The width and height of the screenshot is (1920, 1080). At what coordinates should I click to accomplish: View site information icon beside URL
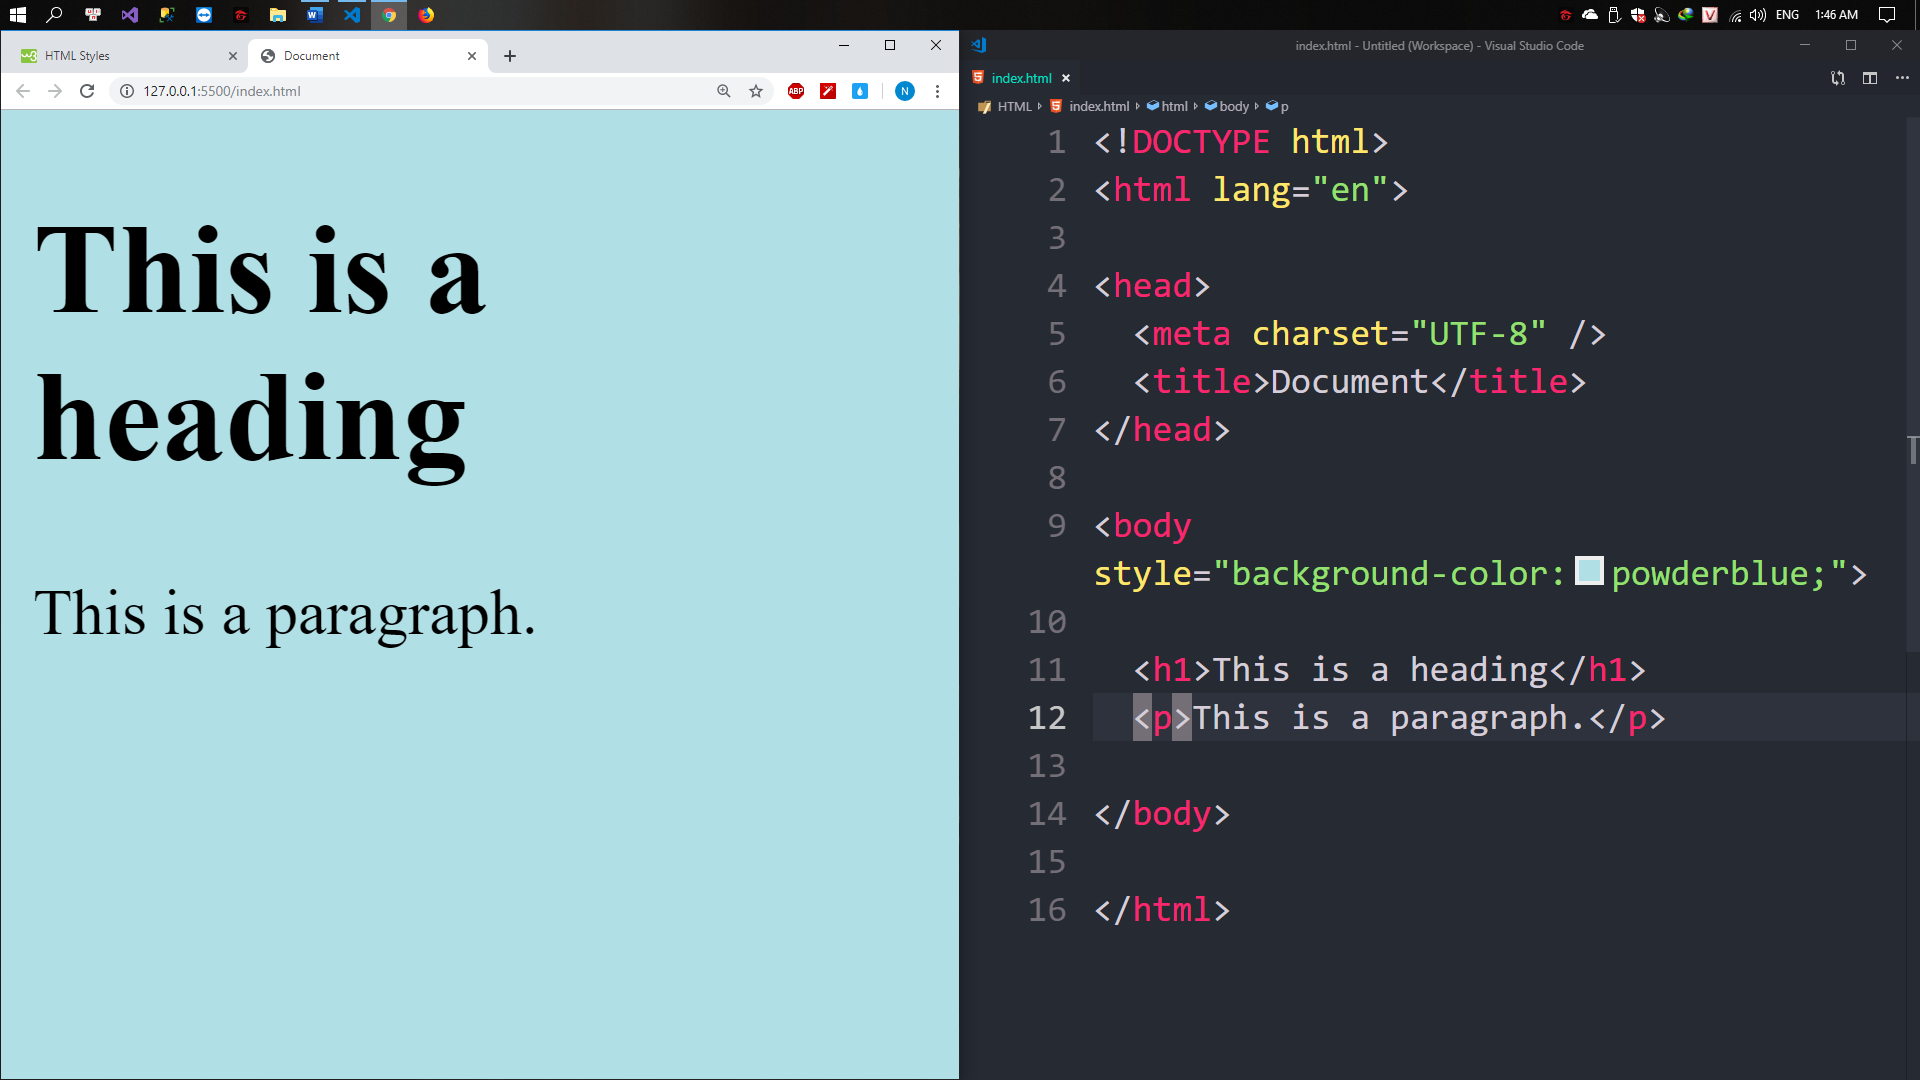coord(127,91)
